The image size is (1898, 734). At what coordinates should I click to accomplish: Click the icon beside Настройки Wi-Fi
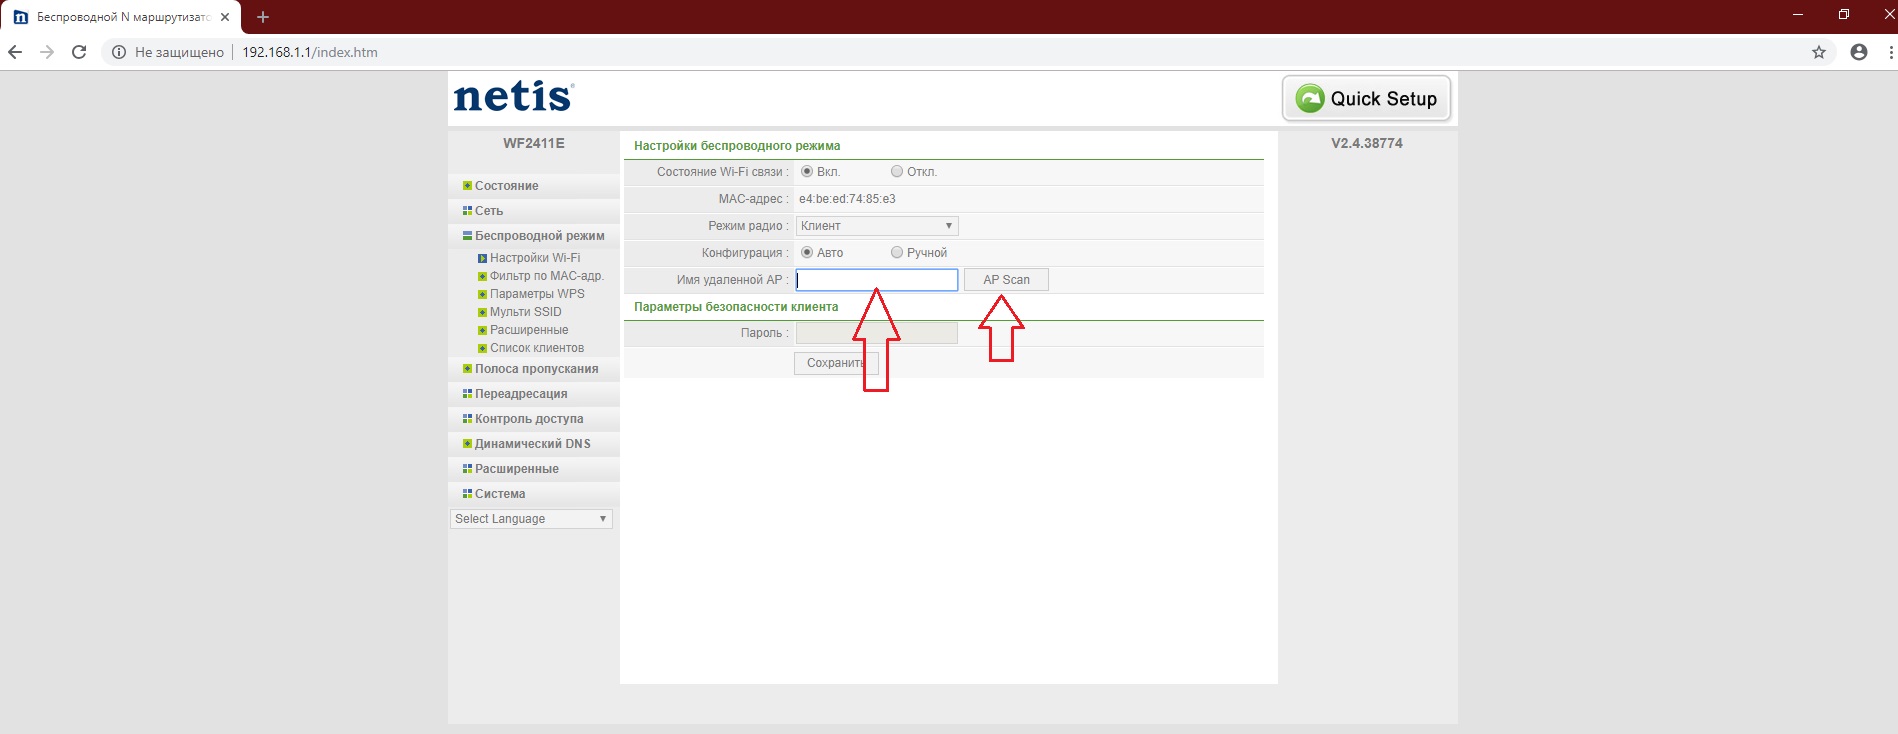(x=482, y=258)
